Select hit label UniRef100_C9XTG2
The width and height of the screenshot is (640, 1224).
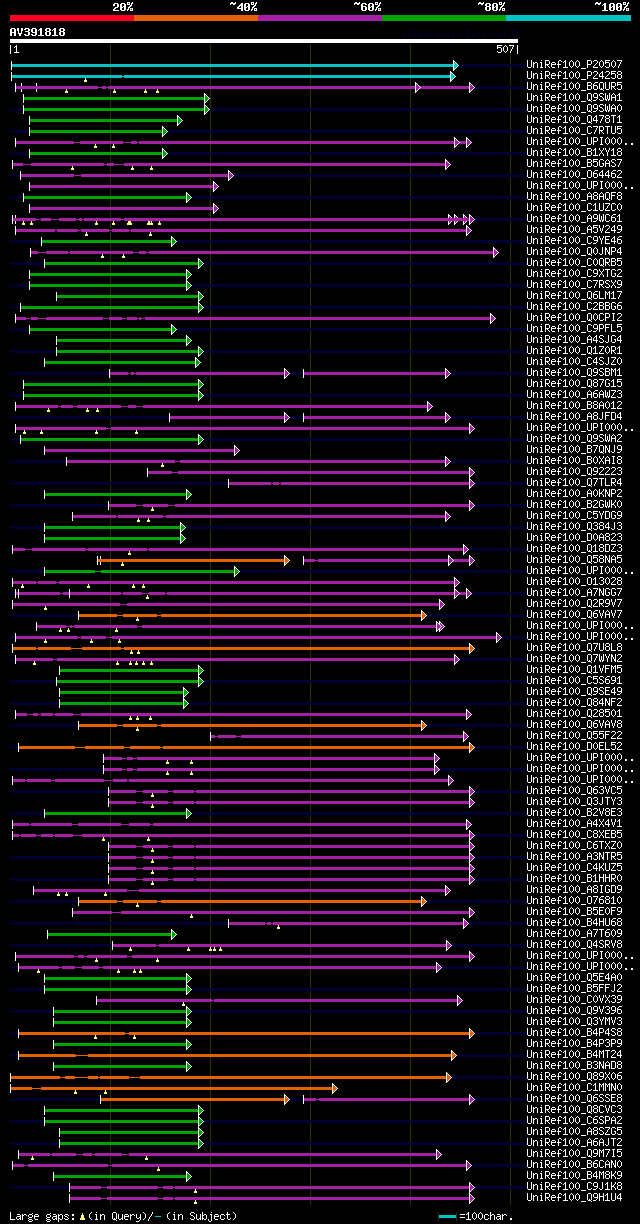pyautogui.click(x=574, y=273)
